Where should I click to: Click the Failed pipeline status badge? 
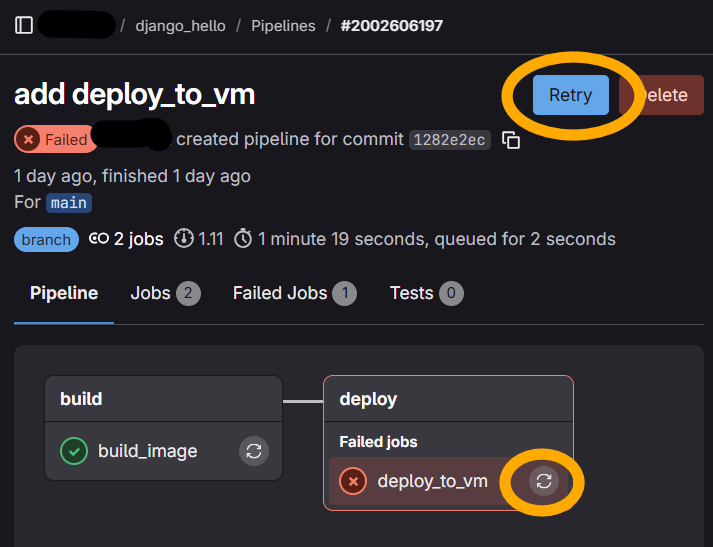(55, 140)
